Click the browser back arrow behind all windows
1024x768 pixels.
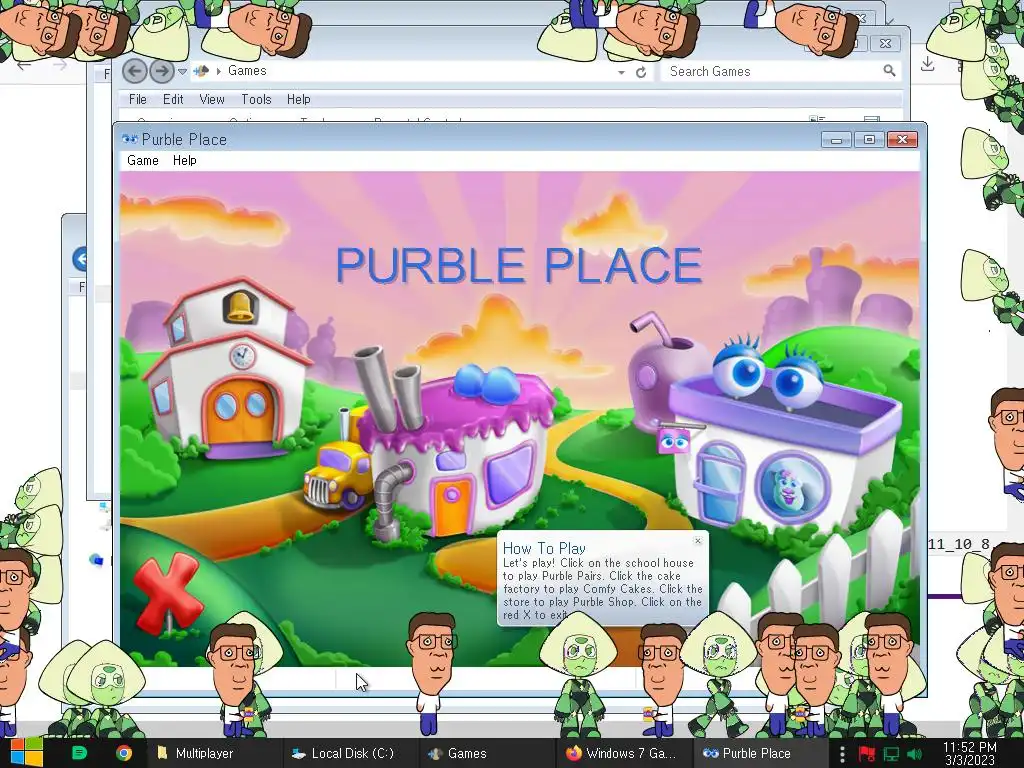tap(24, 65)
